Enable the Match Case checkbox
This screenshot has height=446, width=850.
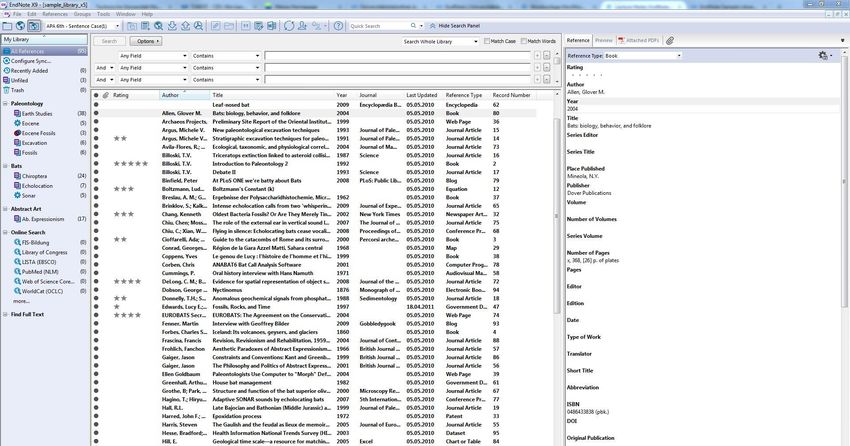click(487, 41)
